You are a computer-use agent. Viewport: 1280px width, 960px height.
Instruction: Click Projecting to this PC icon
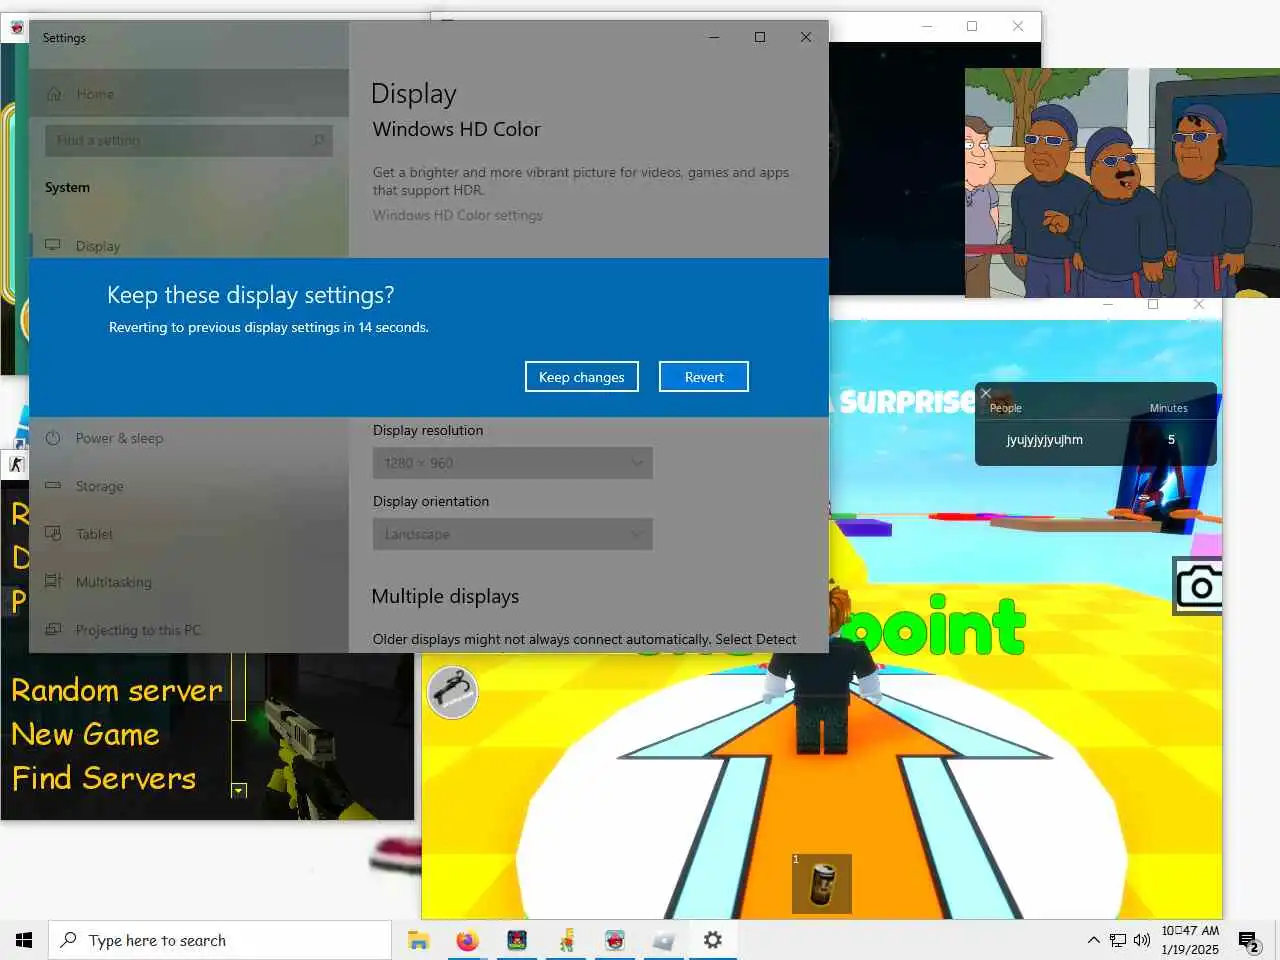click(x=53, y=629)
